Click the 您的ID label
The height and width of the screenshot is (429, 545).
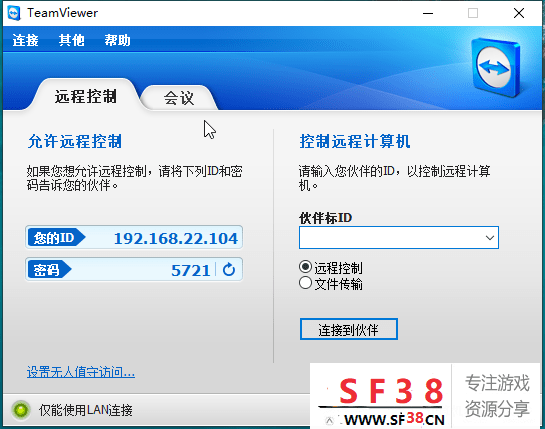pos(56,238)
